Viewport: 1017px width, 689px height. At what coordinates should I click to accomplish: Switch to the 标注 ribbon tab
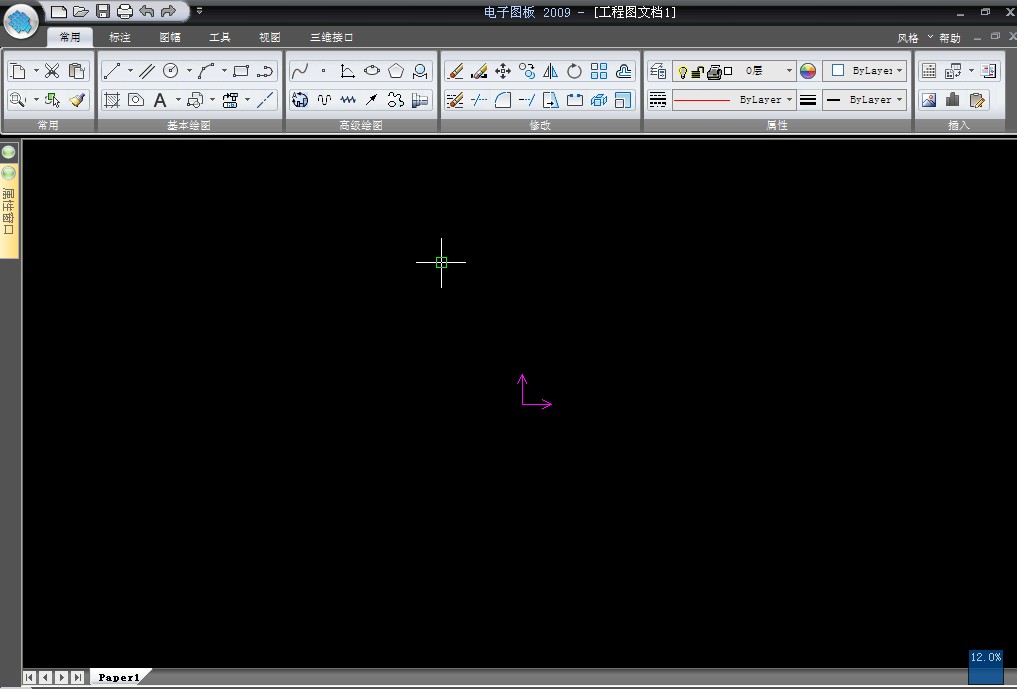coord(120,37)
